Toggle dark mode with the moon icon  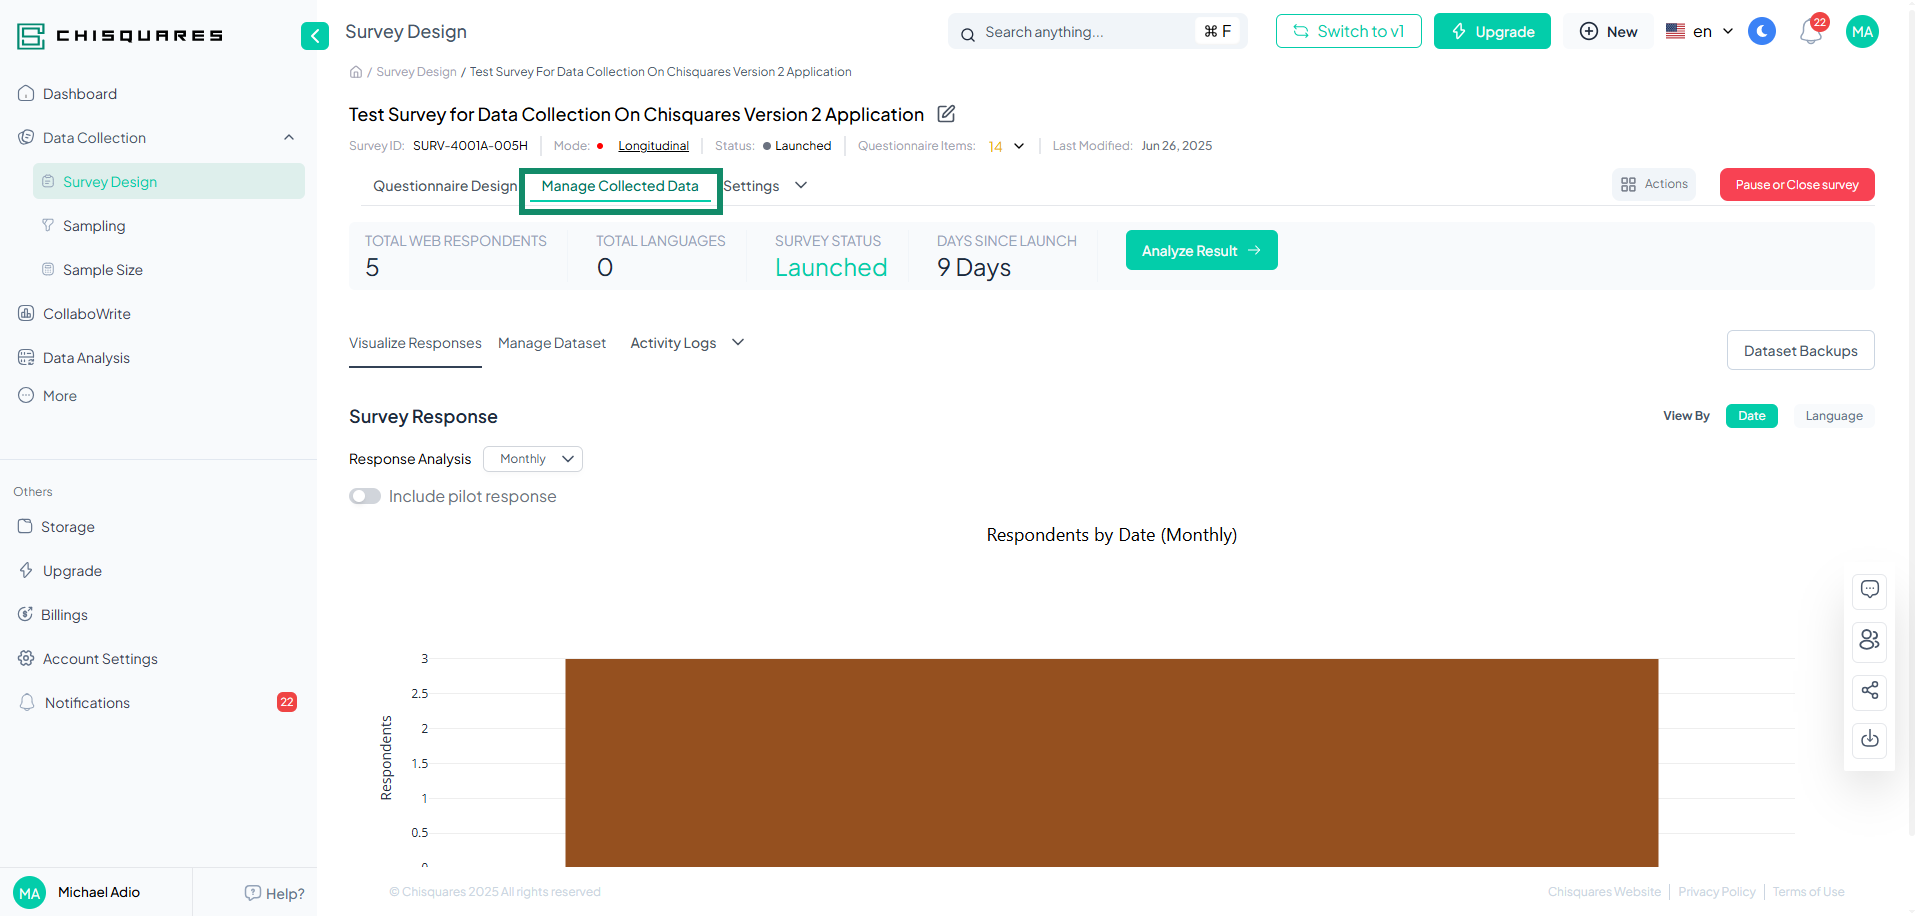click(1761, 31)
